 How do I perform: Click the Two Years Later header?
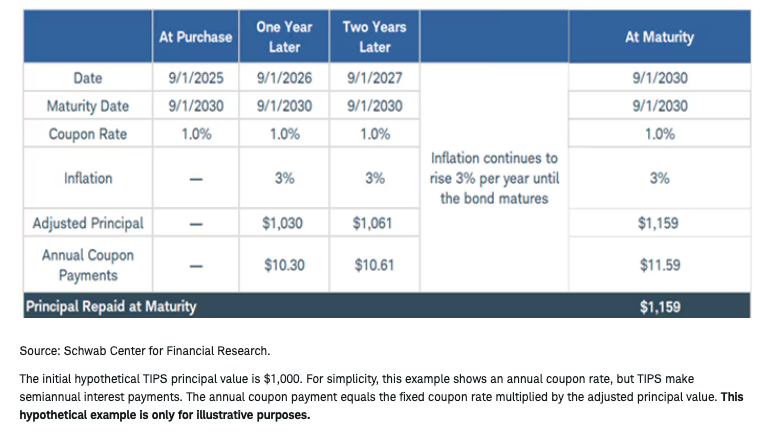[374, 37]
